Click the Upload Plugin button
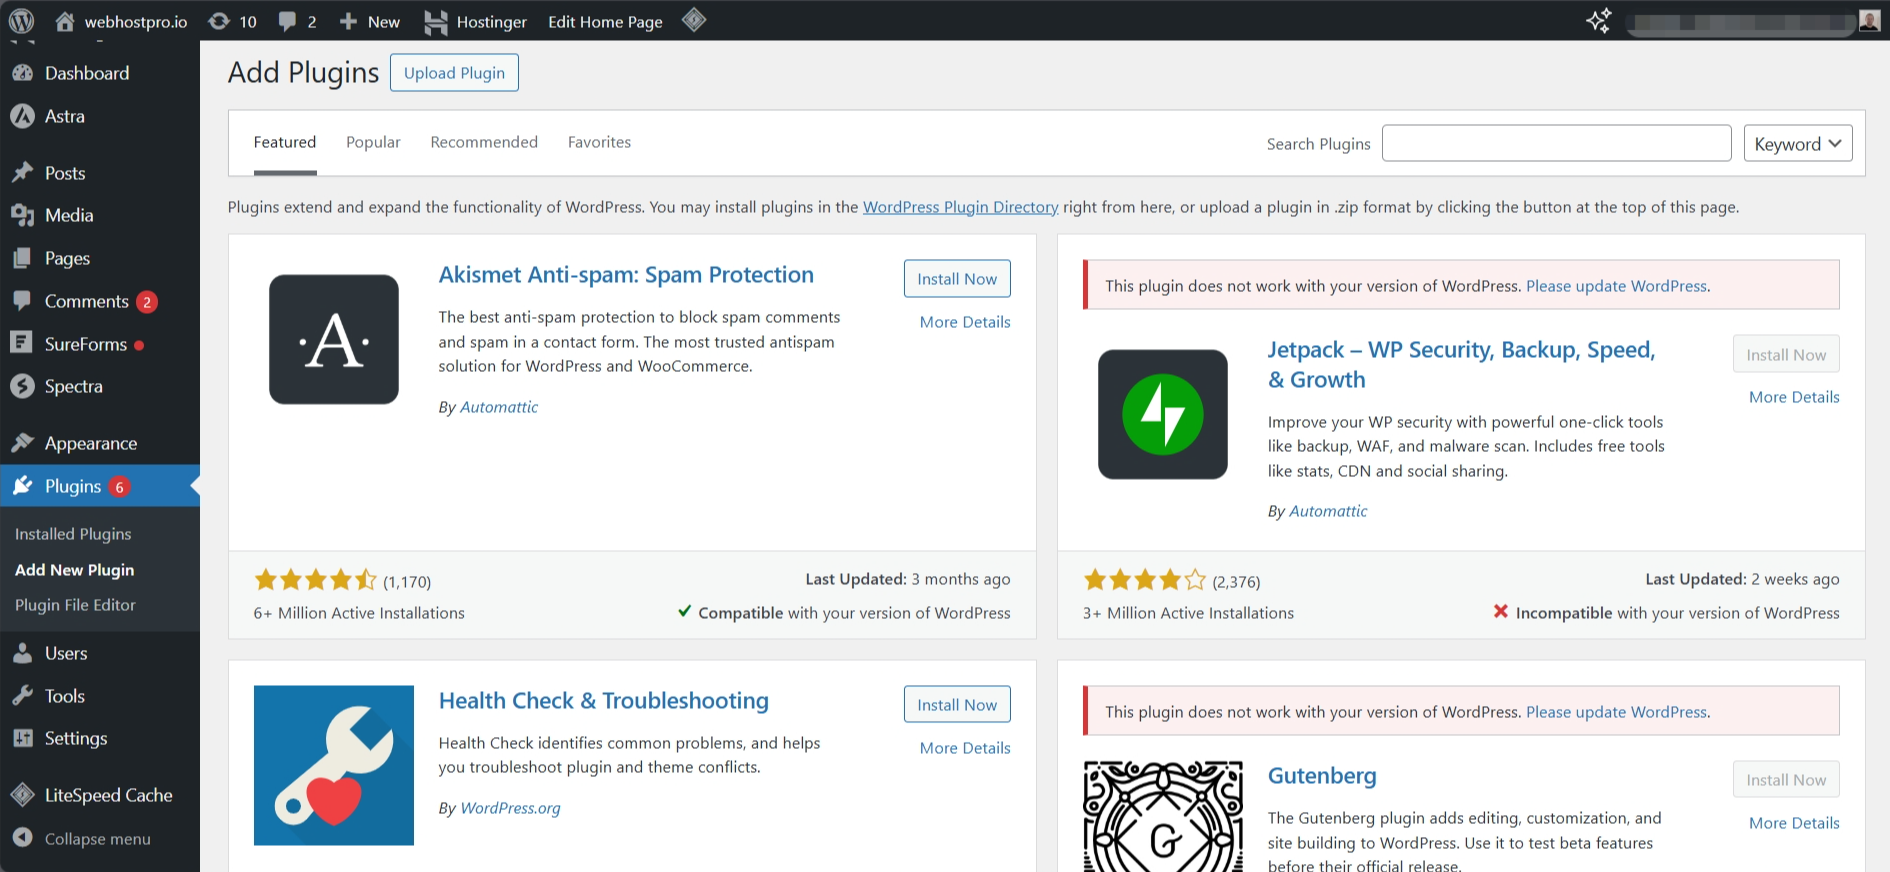This screenshot has width=1890, height=872. 454,73
